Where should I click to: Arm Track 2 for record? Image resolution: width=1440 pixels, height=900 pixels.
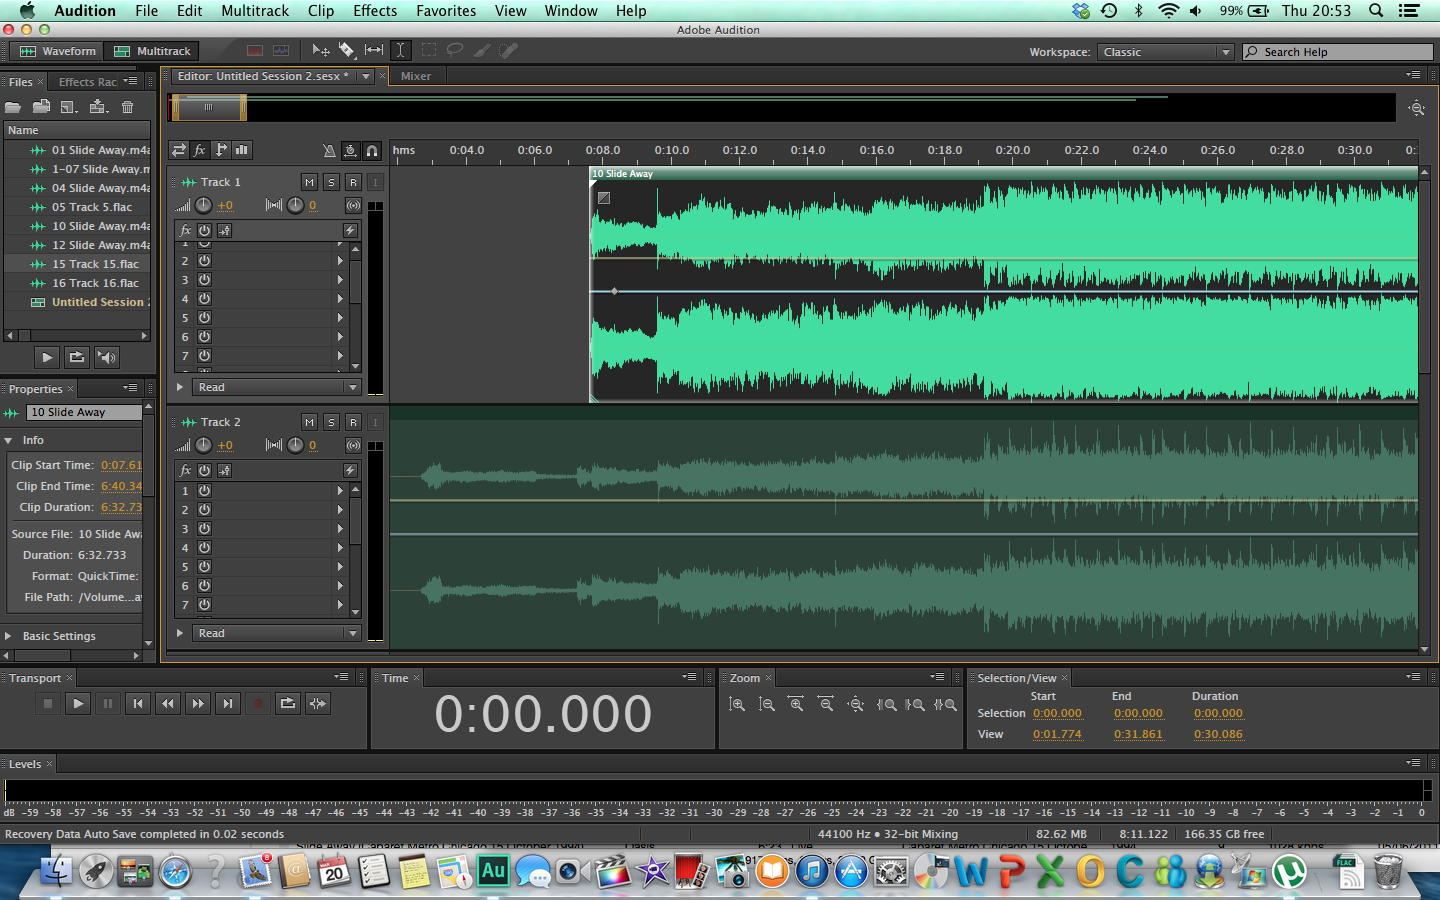click(353, 422)
